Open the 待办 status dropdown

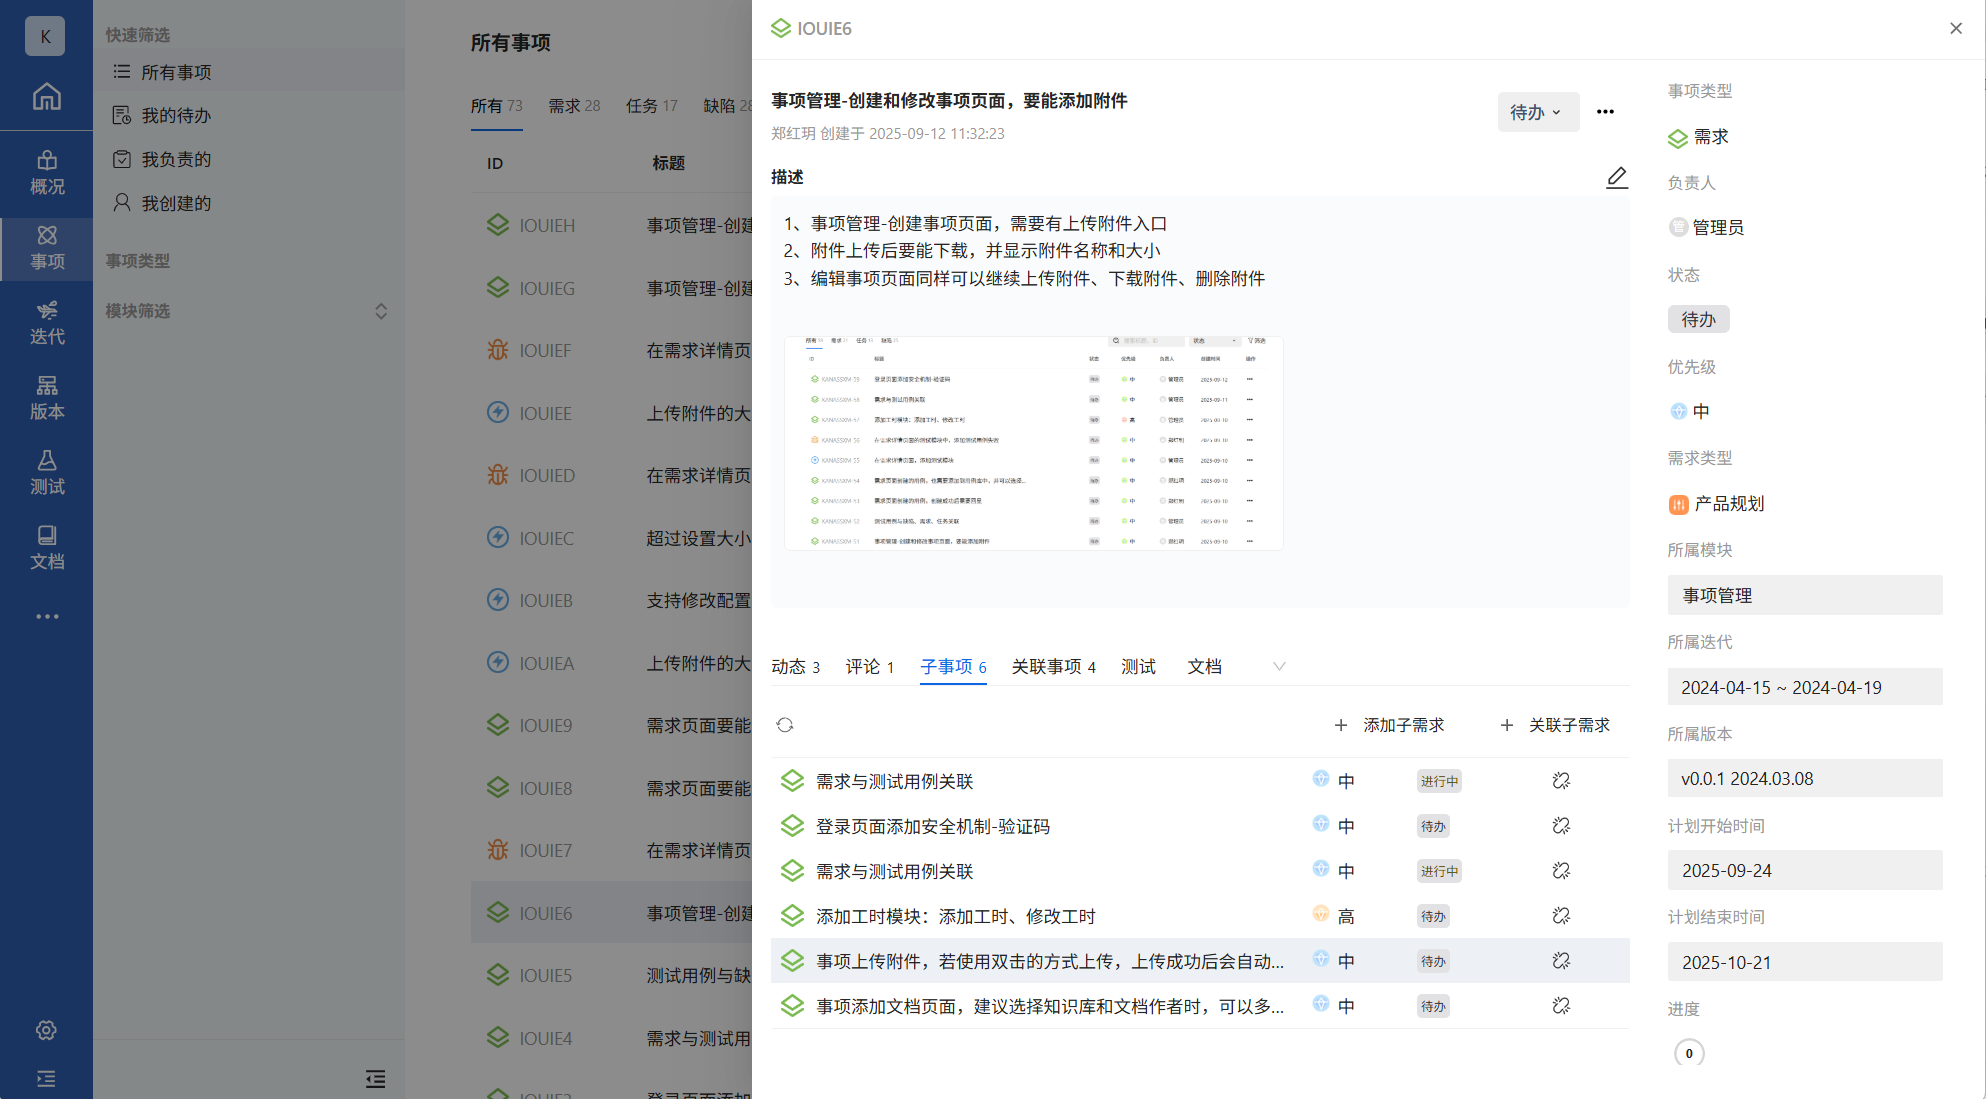1537,112
